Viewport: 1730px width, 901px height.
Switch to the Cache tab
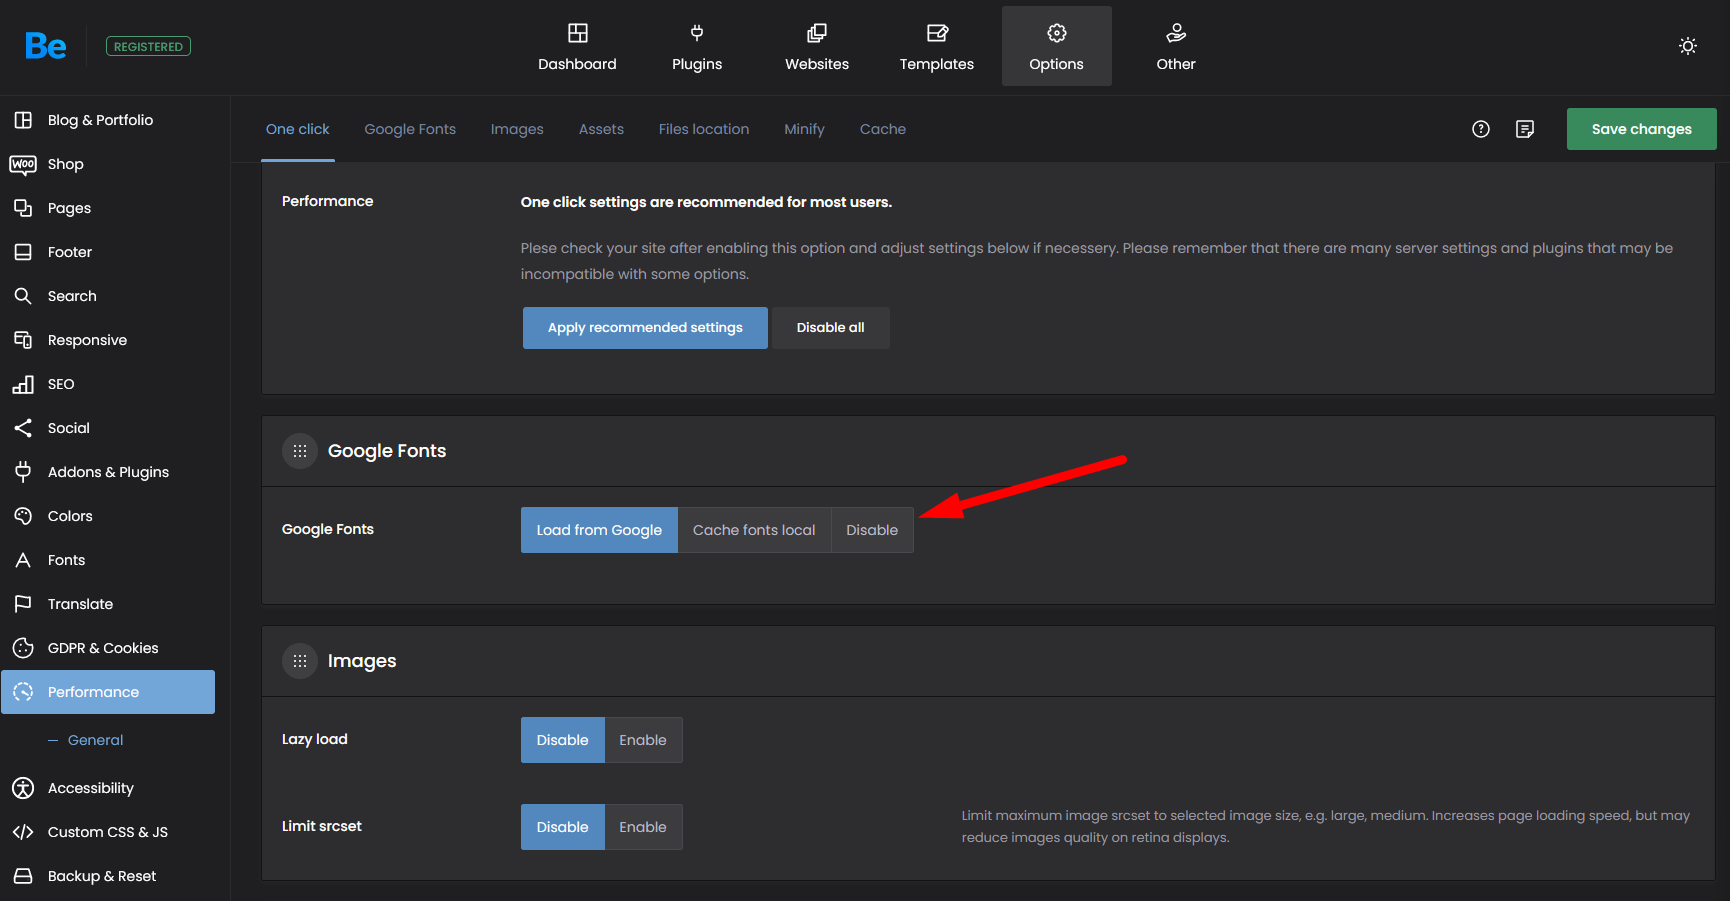point(883,129)
